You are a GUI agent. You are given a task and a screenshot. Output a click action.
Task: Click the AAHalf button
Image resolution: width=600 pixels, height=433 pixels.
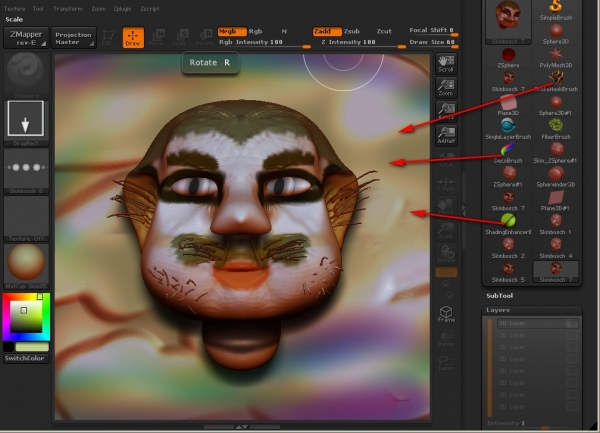point(446,135)
